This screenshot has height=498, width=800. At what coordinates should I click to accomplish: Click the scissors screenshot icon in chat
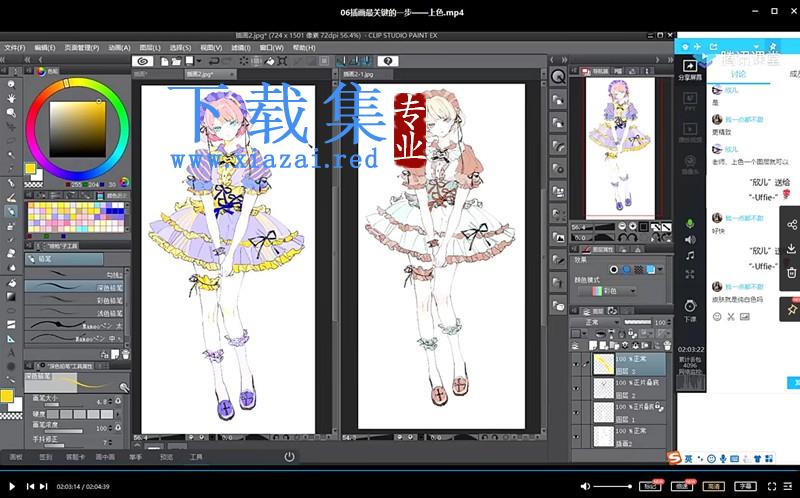click(x=731, y=317)
